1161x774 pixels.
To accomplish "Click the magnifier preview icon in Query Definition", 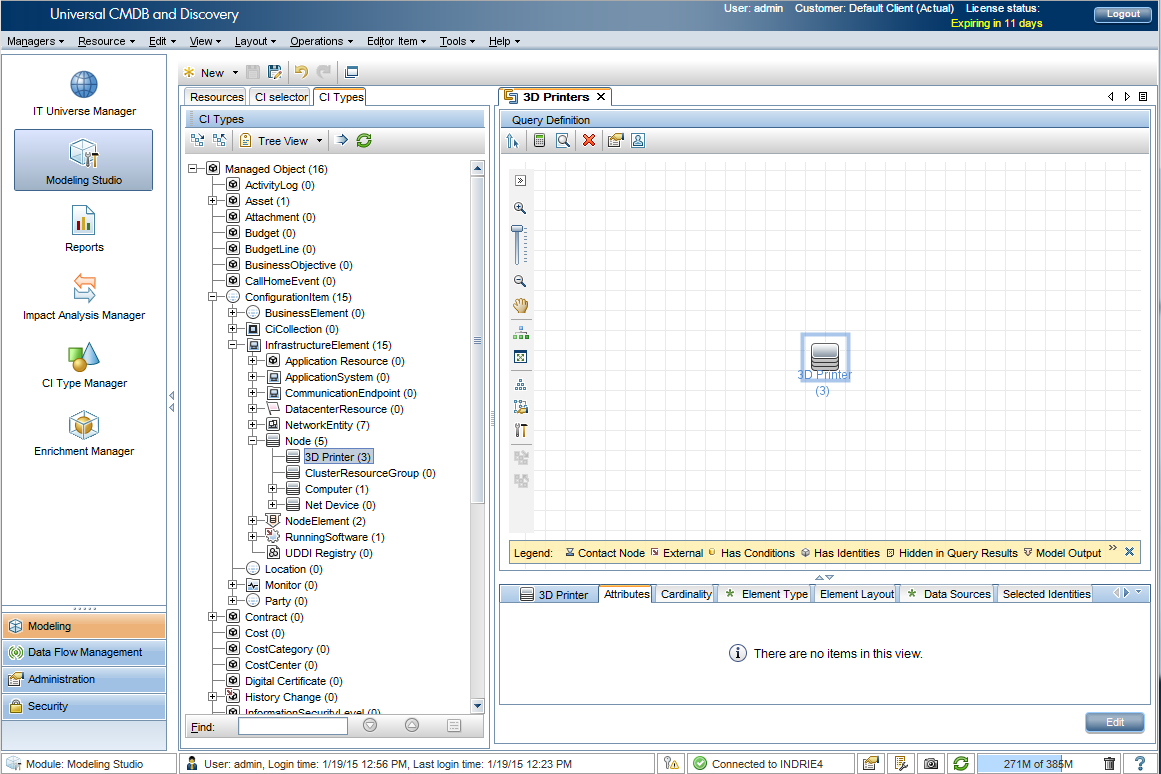I will click(563, 140).
